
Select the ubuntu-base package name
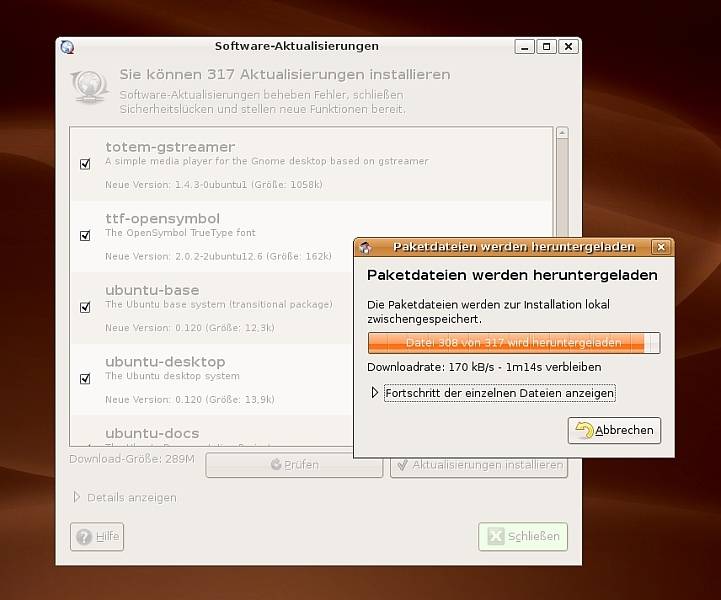coord(152,290)
